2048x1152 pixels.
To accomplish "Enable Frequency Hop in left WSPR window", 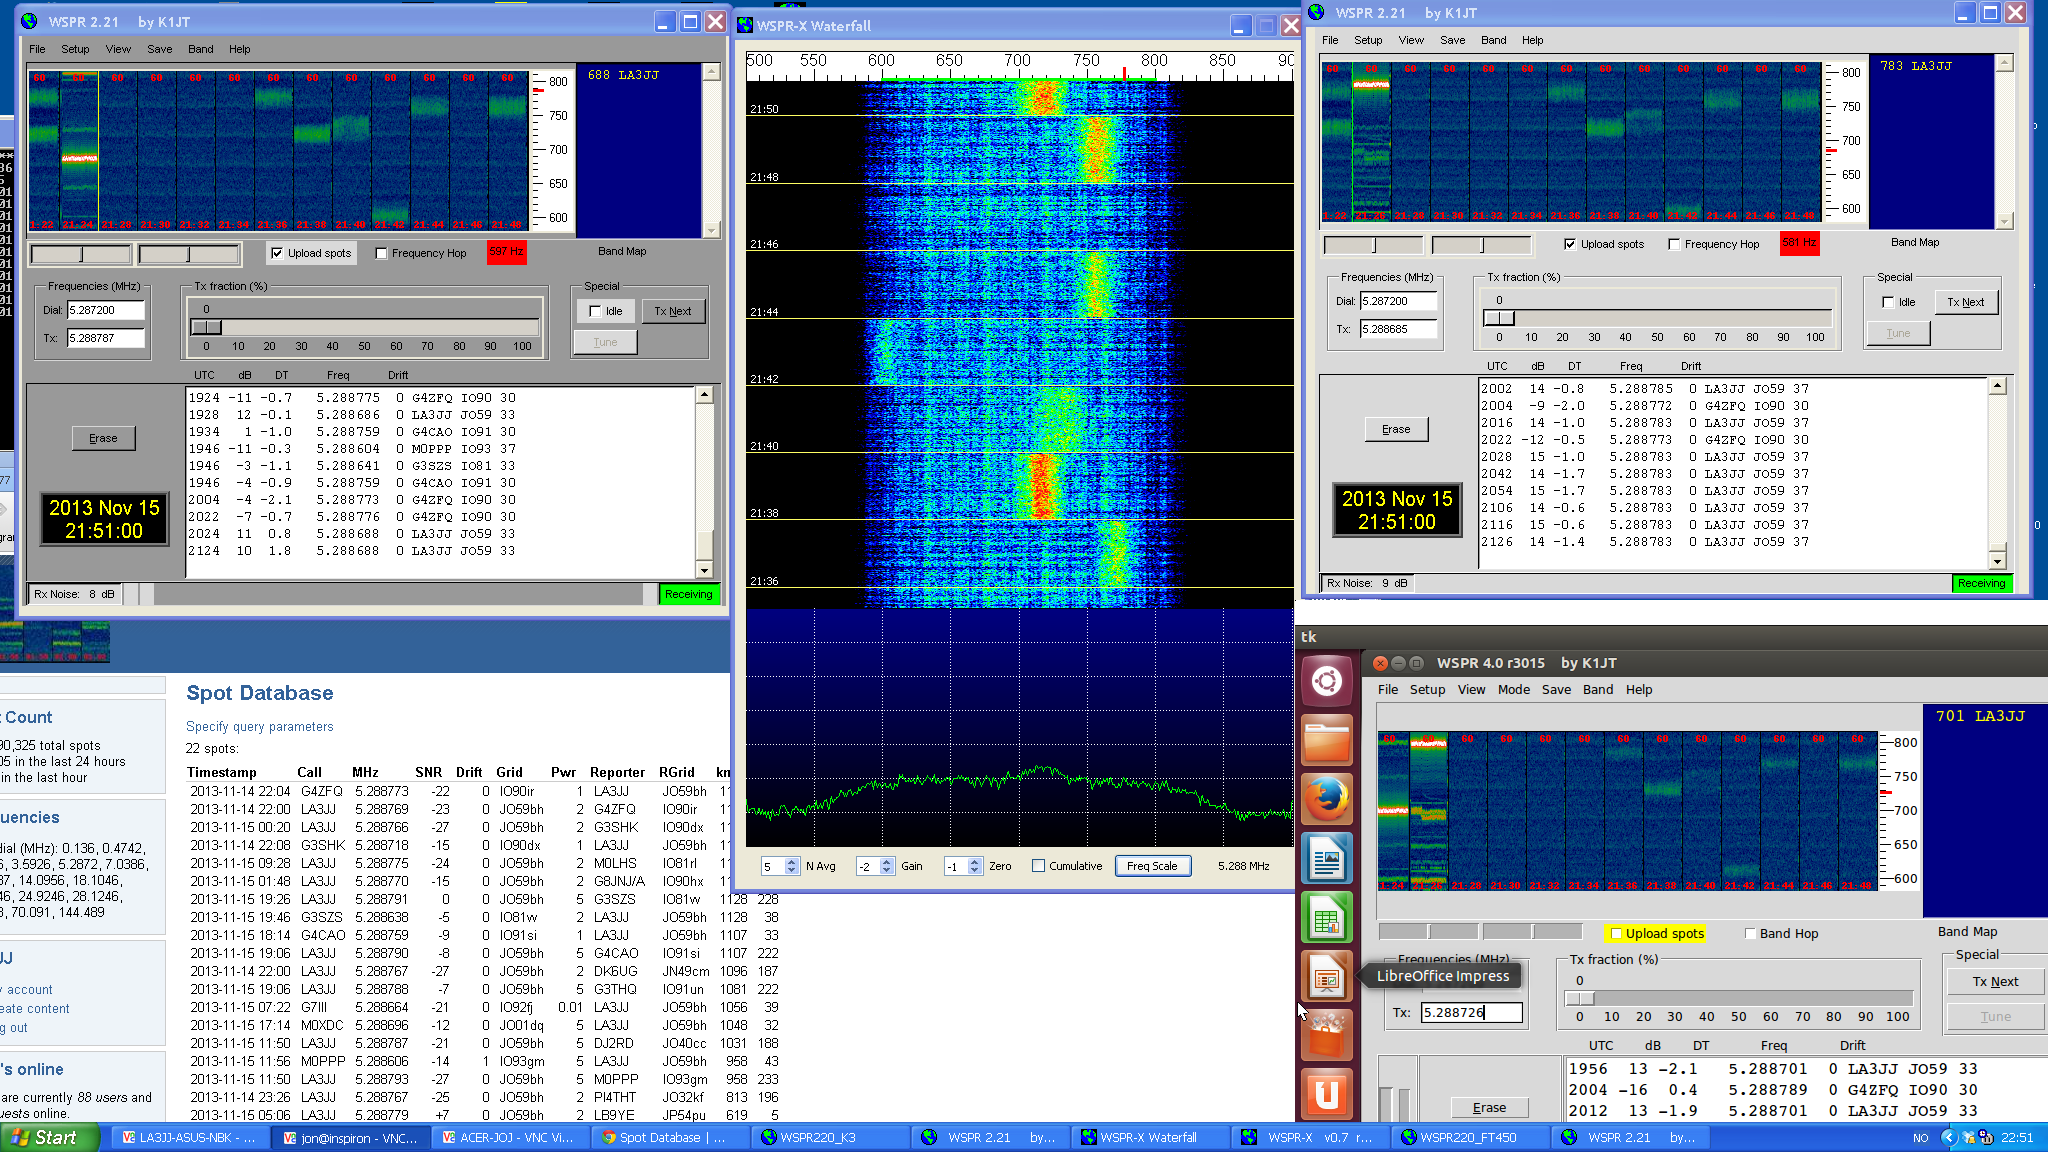I will tap(382, 254).
